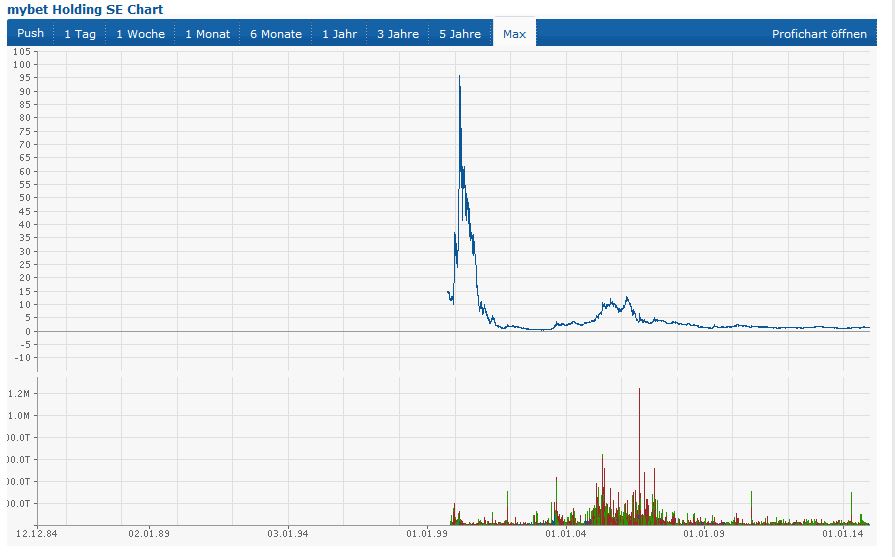Click the 01.01.04 date axis label
This screenshot has width=895, height=557.
point(566,534)
